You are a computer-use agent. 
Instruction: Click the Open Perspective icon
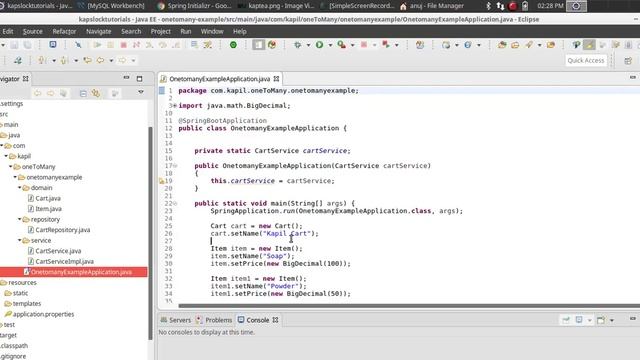tap(628, 61)
